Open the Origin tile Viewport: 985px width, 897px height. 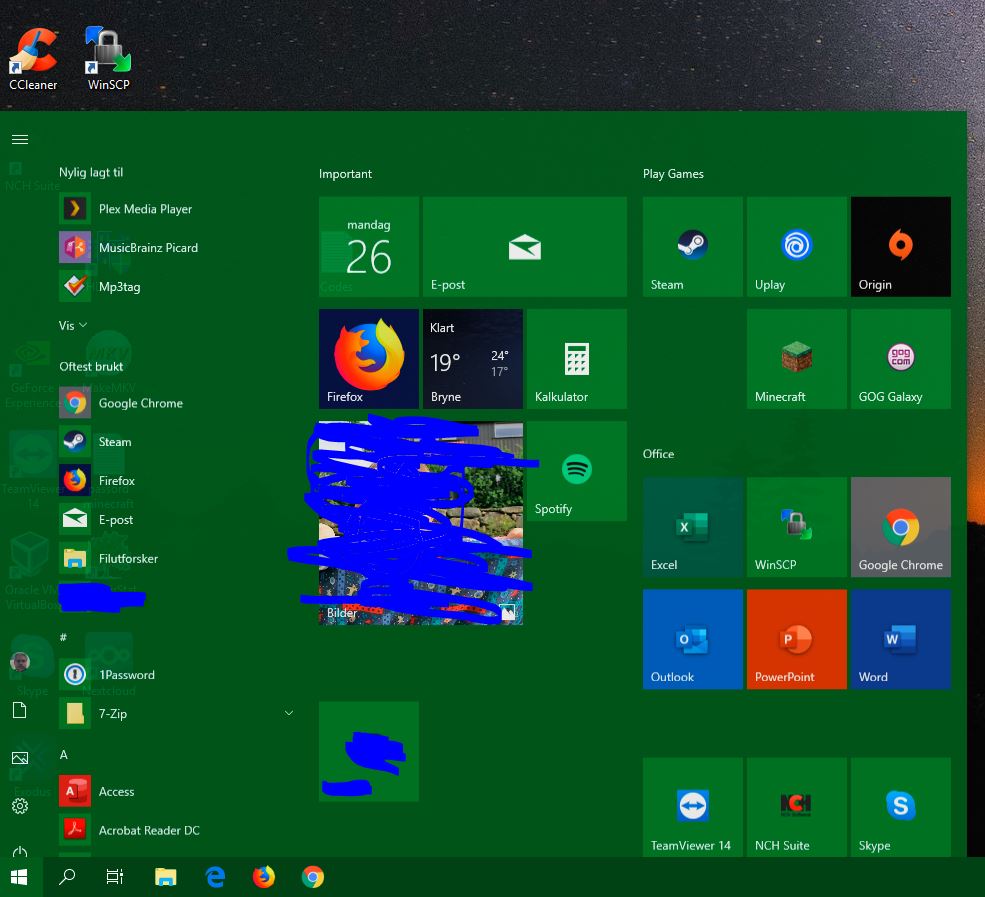900,246
